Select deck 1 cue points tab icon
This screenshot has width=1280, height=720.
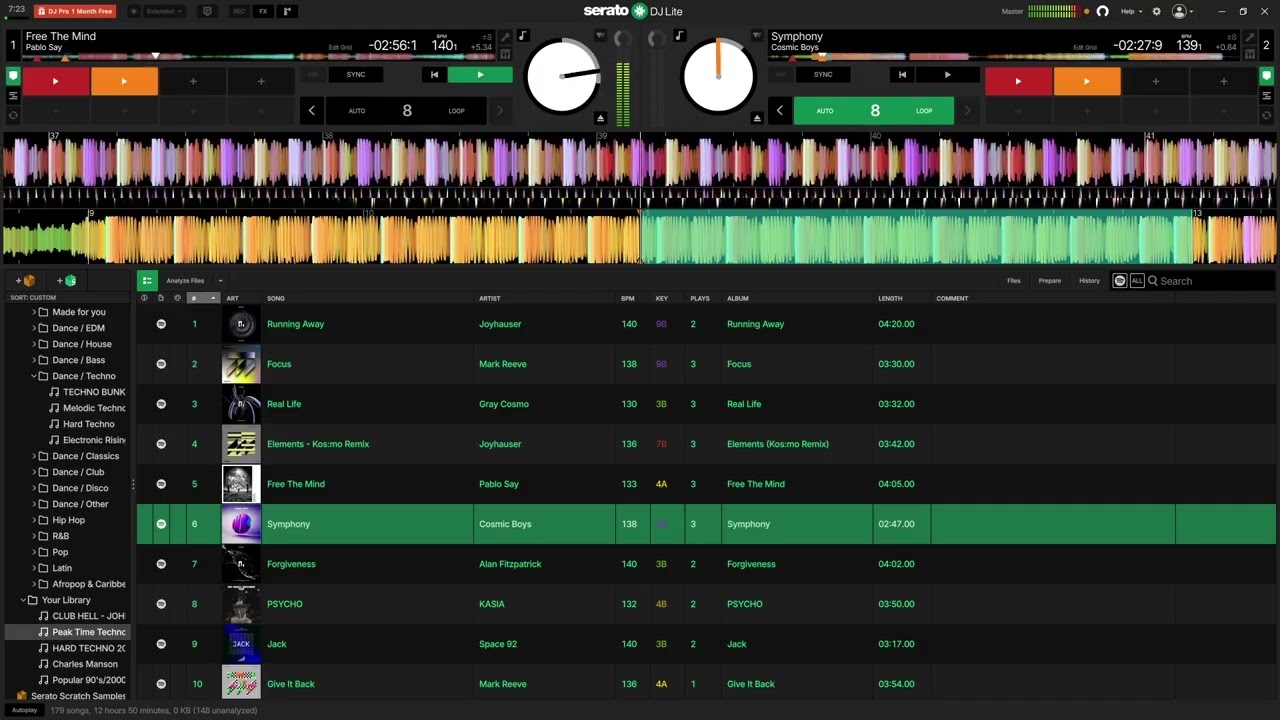[13, 75]
